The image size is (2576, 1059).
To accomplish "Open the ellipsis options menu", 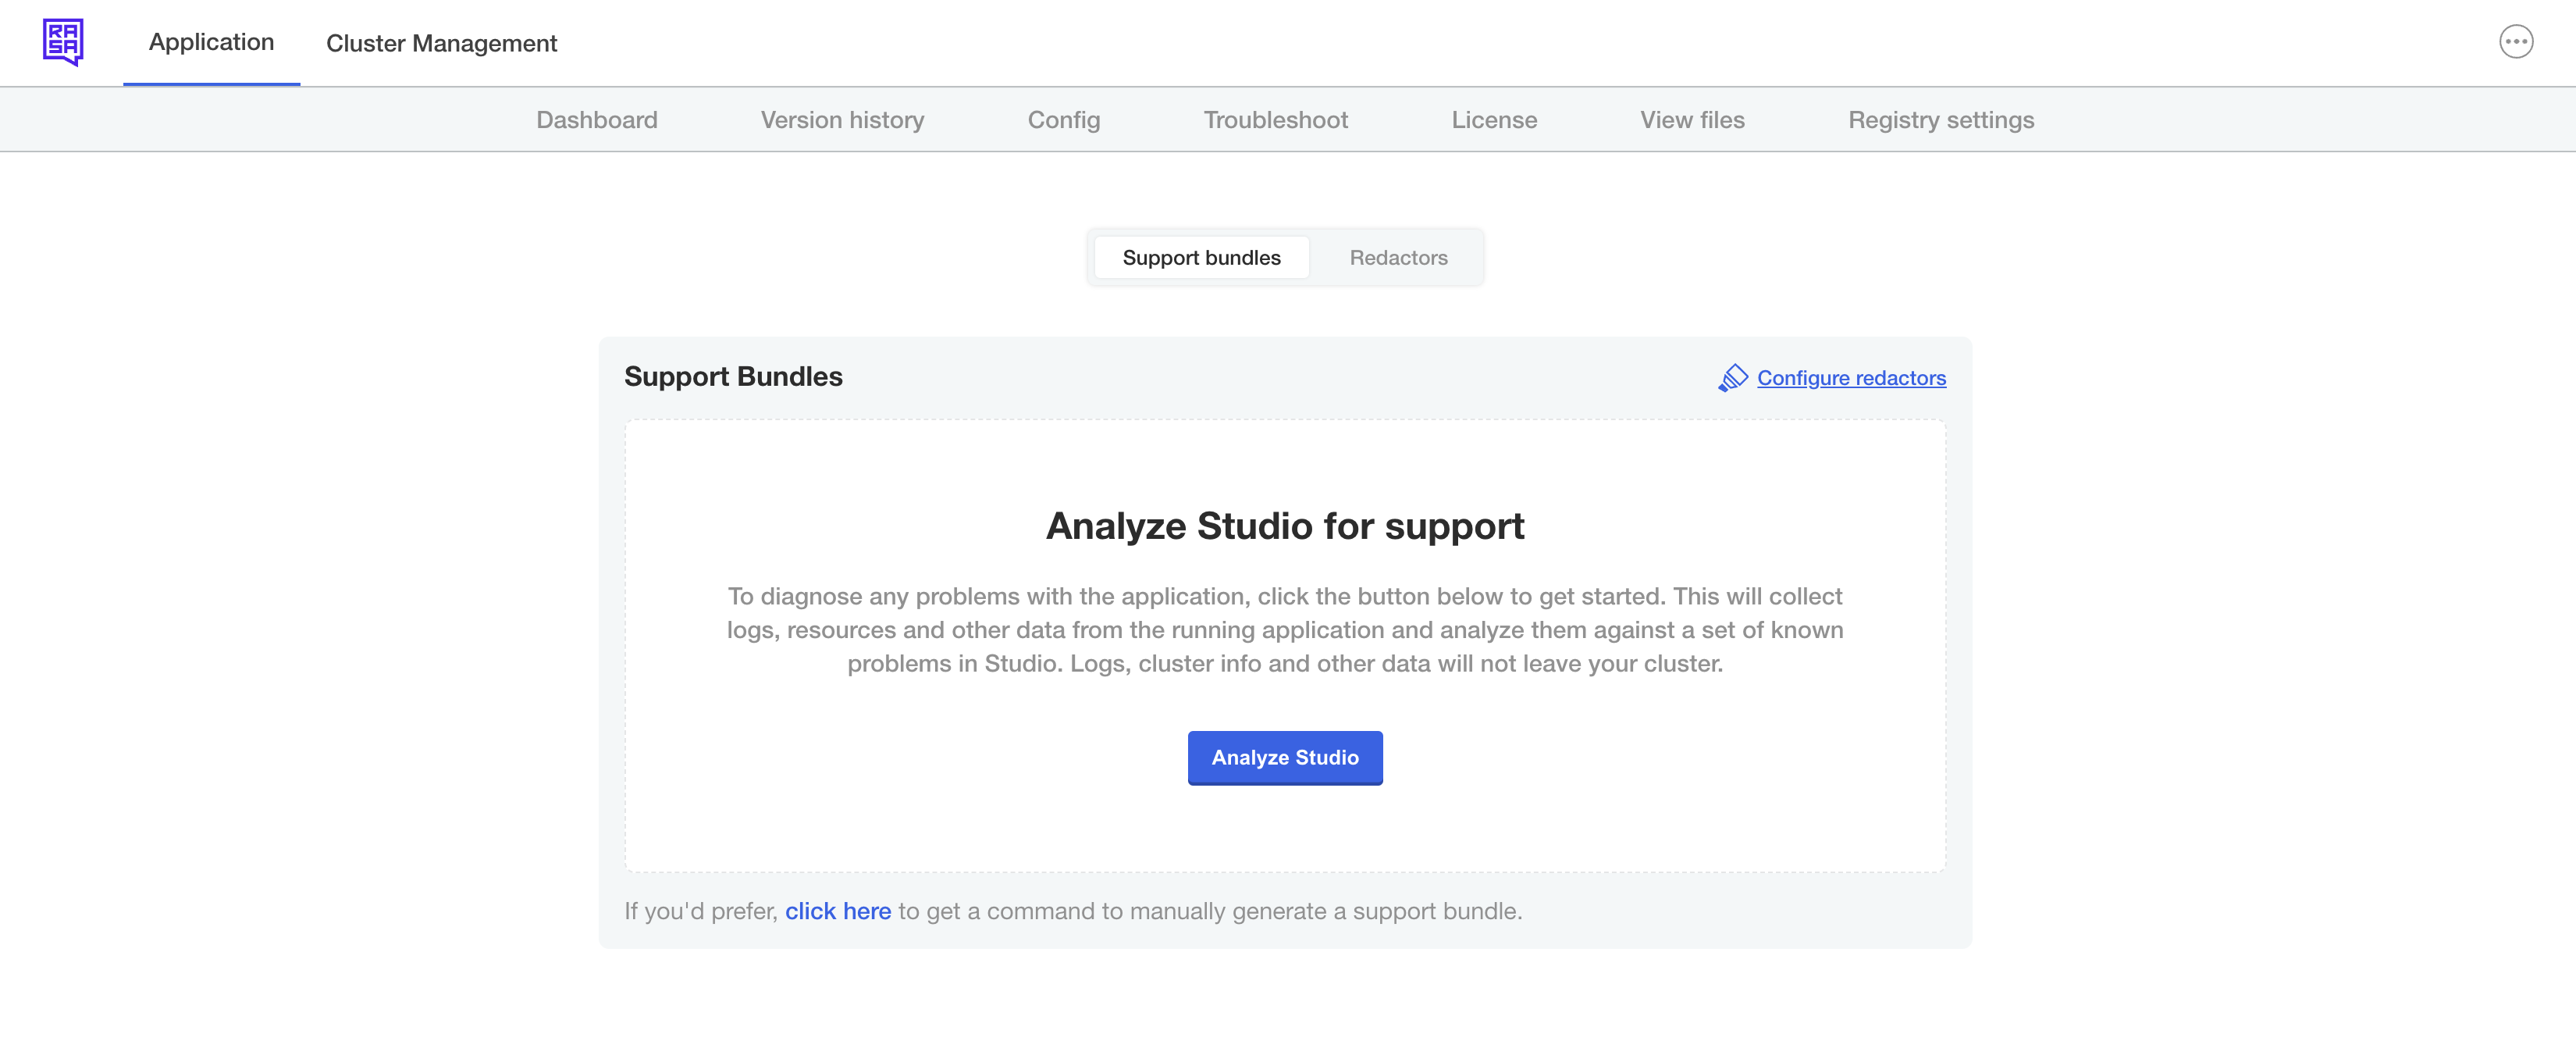I will (x=2517, y=42).
